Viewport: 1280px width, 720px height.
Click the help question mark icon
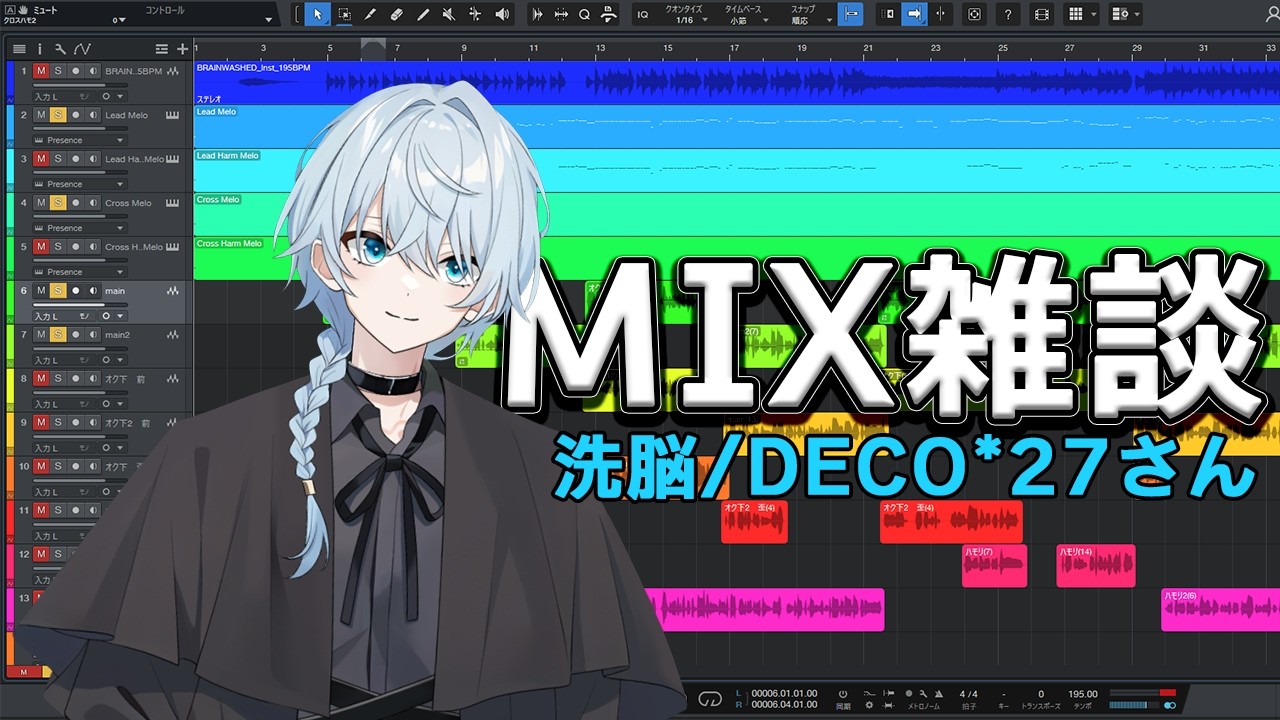(x=1008, y=14)
